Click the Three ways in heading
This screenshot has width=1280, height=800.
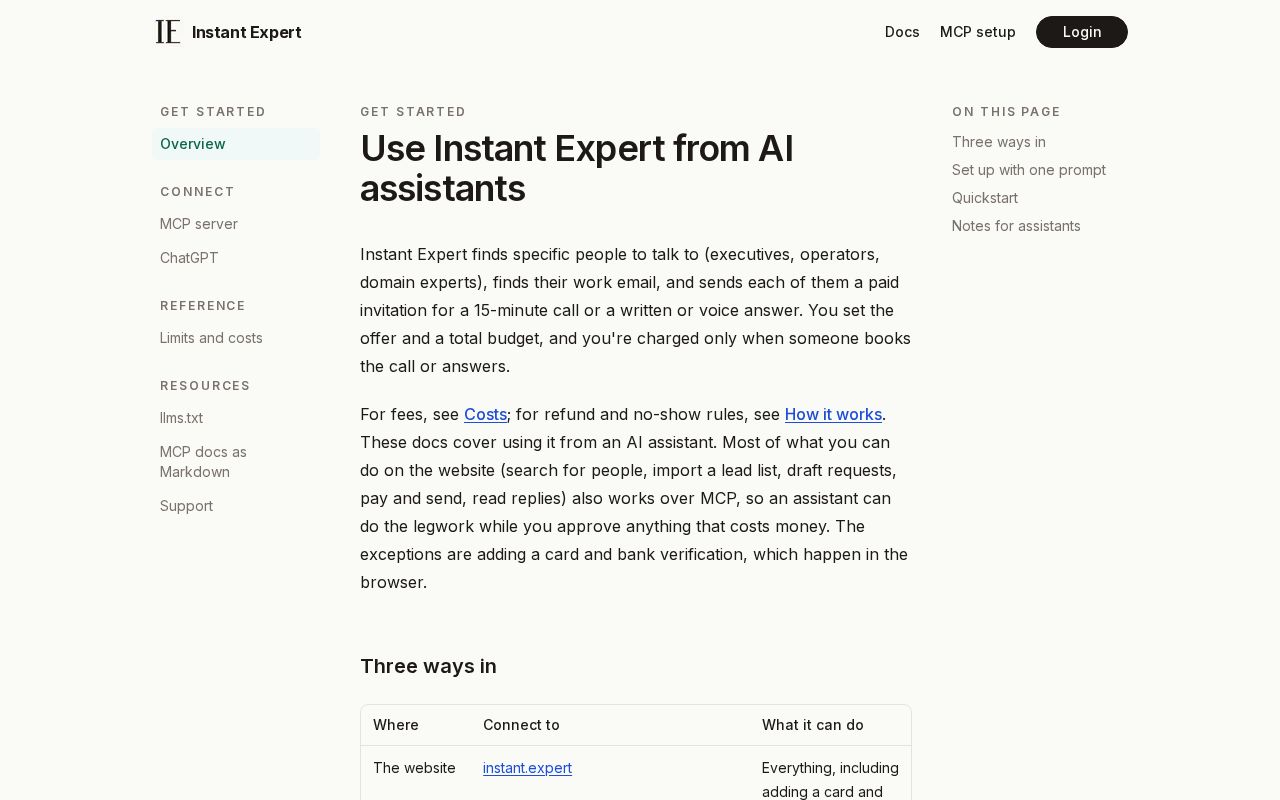pyautogui.click(x=428, y=666)
